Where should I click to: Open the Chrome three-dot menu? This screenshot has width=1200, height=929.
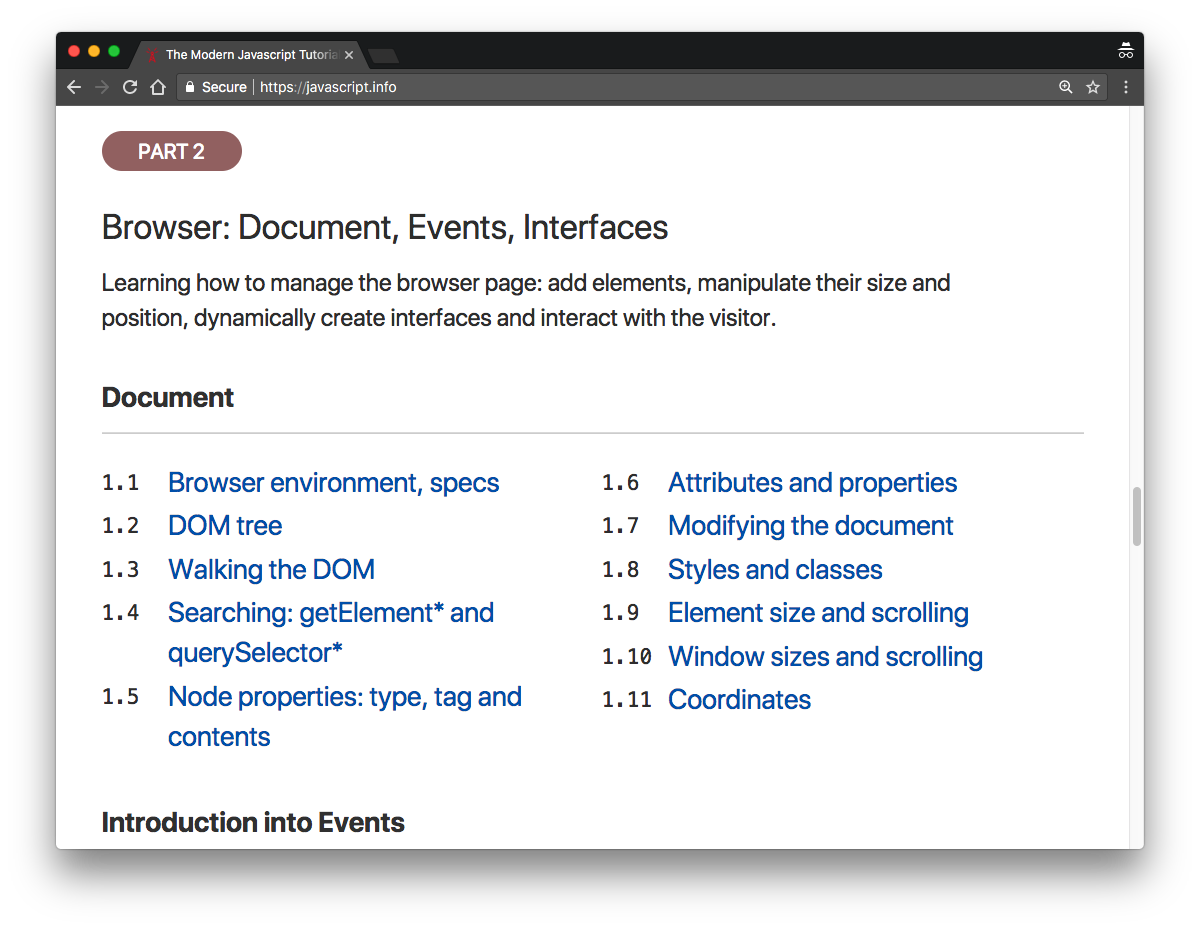[x=1126, y=87]
